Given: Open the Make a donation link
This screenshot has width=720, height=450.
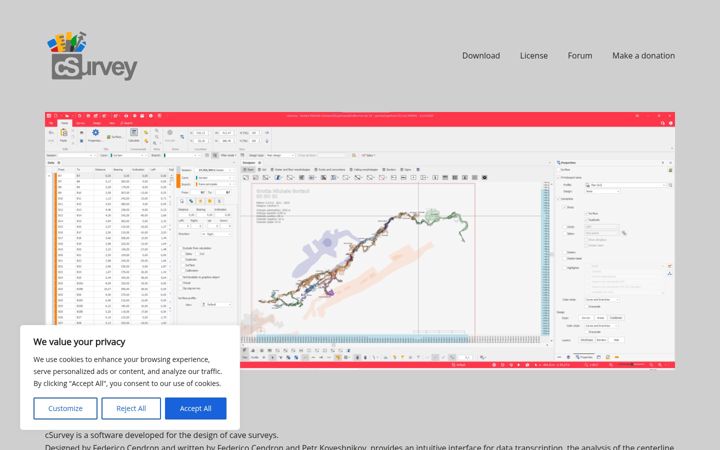Looking at the screenshot, I should pyautogui.click(x=643, y=56).
